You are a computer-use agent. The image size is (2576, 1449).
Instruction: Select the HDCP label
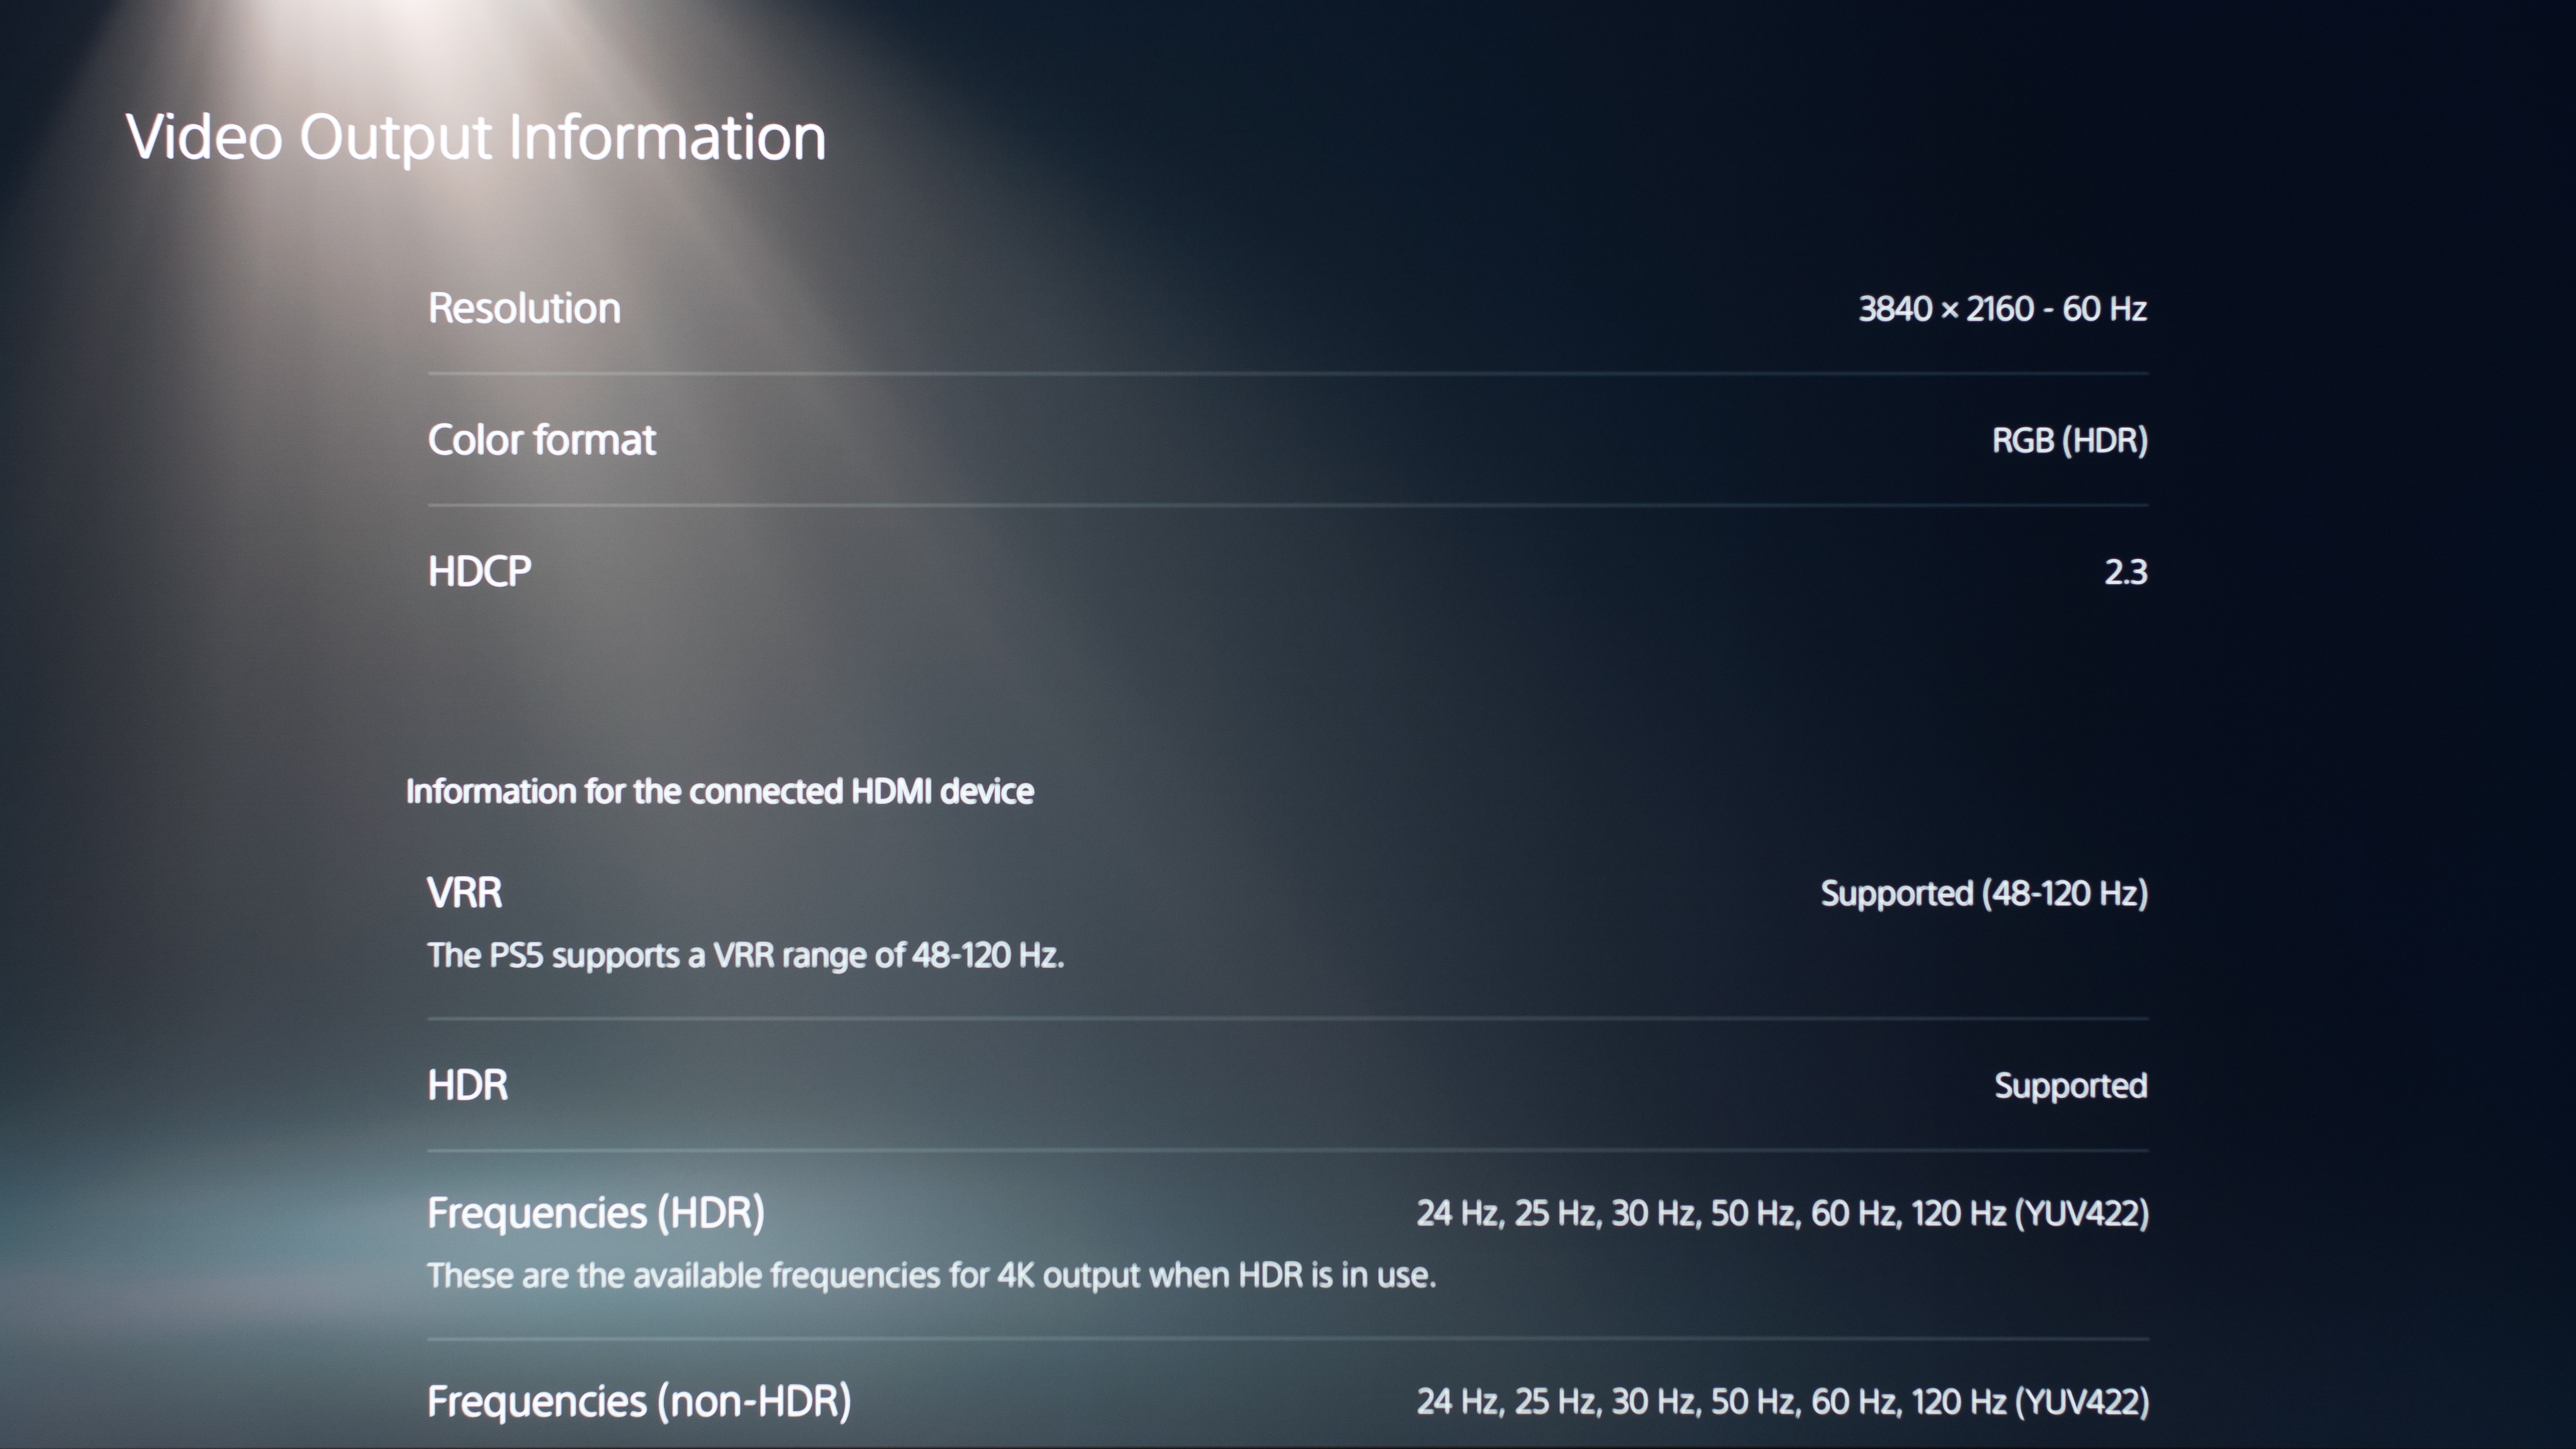click(479, 572)
